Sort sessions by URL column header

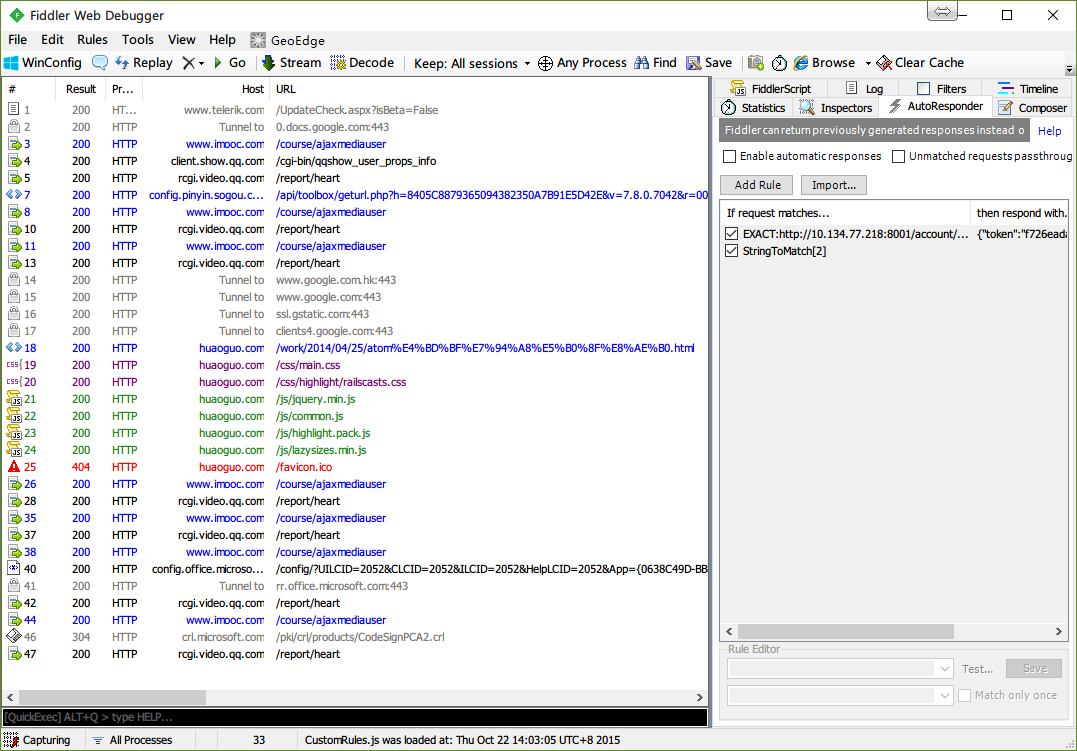489,89
